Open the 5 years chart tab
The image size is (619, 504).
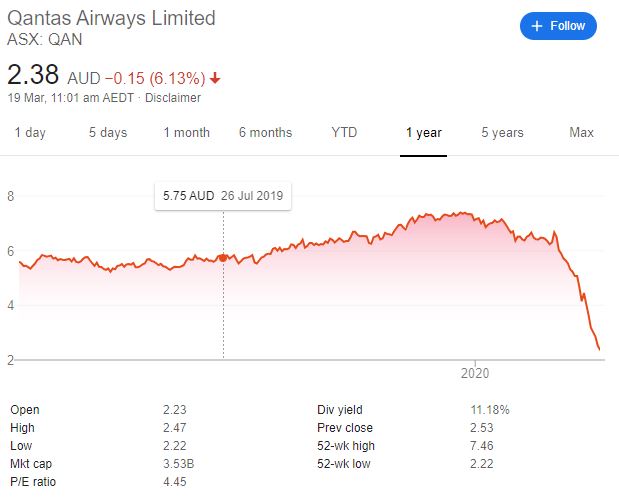(502, 133)
